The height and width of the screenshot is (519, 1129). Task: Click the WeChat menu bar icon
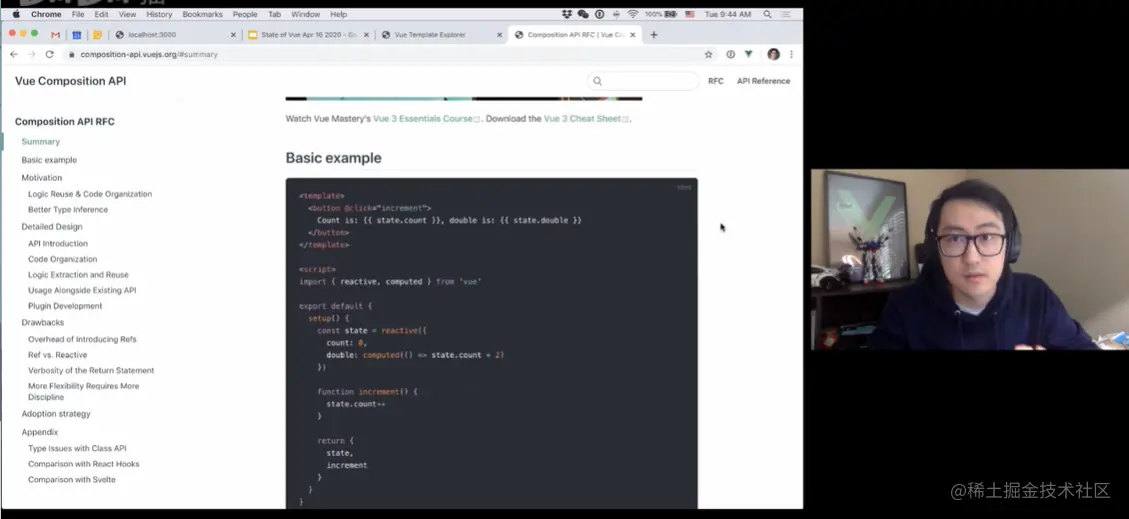pyautogui.click(x=583, y=14)
